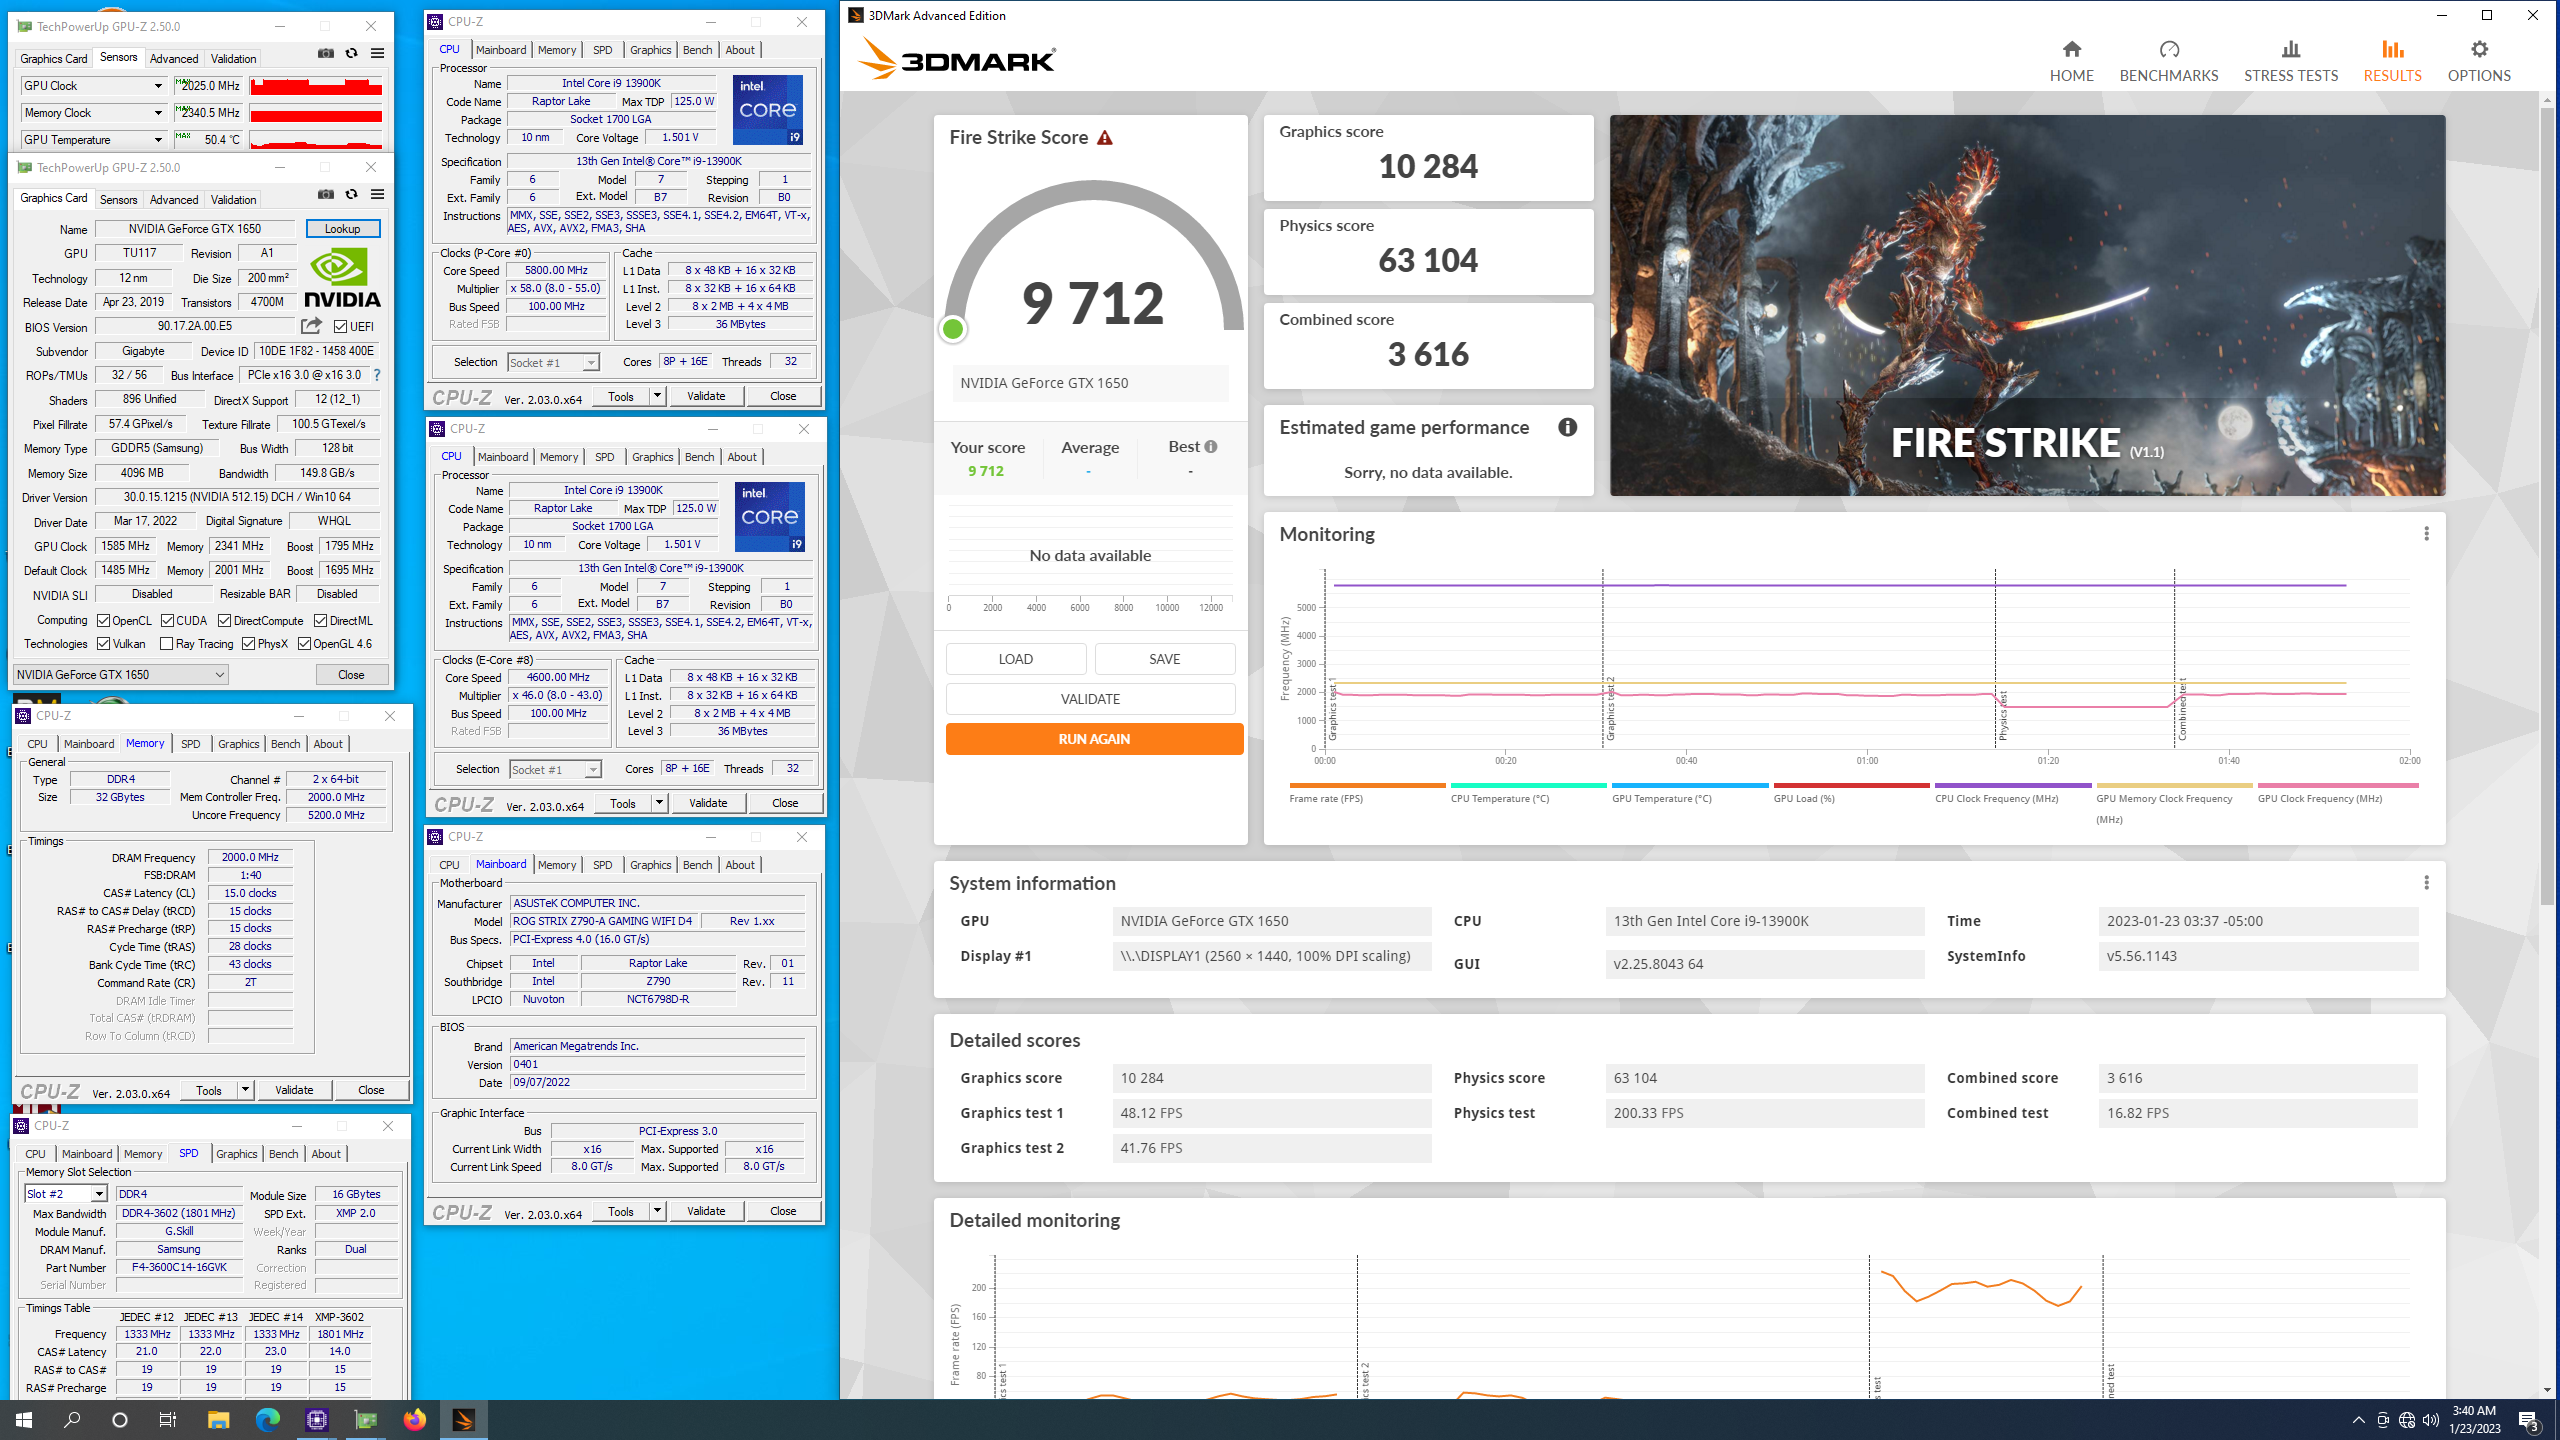Enable the Ray Tracing checkbox

(167, 644)
